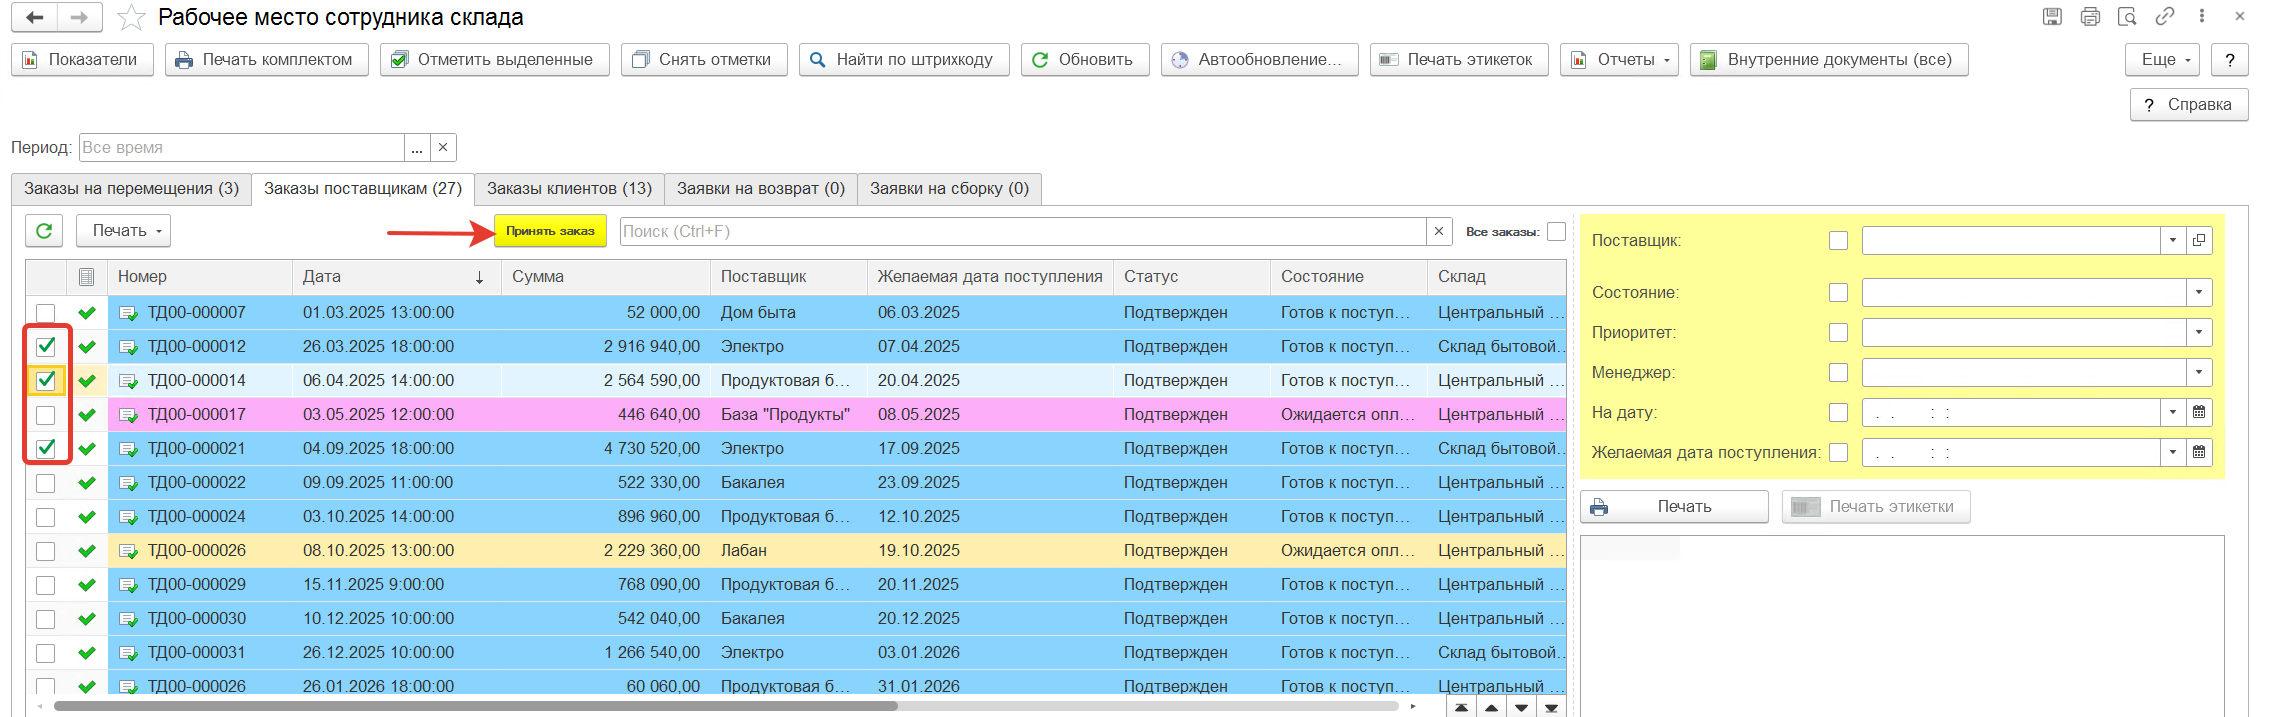Open the Заявки на сборку tab
This screenshot has height=717, width=2270.
(950, 189)
